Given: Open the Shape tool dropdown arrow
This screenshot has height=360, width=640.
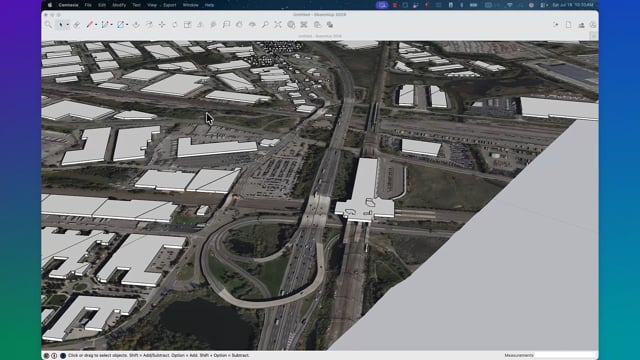Looking at the screenshot, I should pos(127,25).
